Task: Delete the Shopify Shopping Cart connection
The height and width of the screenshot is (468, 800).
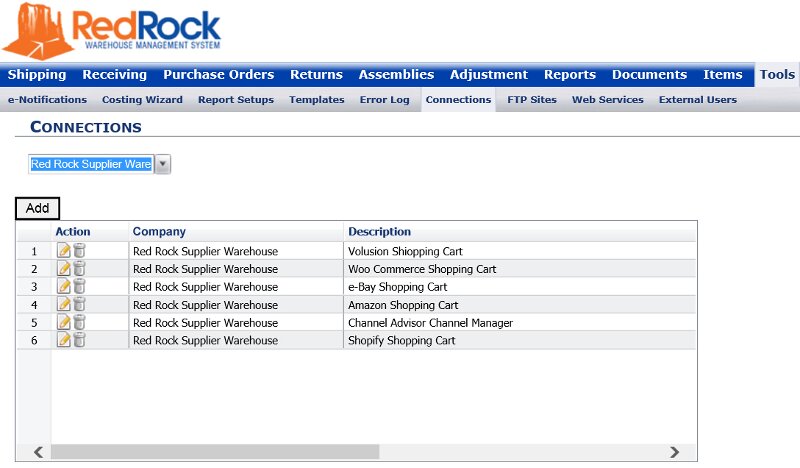Action: coord(79,341)
